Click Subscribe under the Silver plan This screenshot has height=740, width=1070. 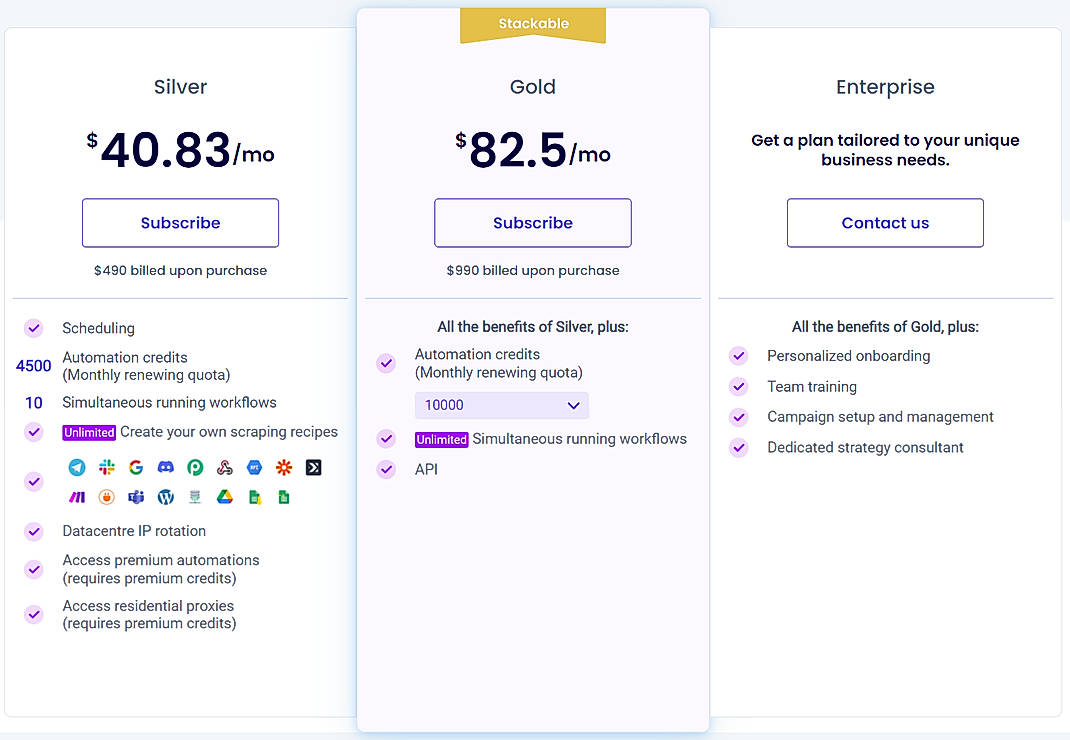tap(180, 222)
